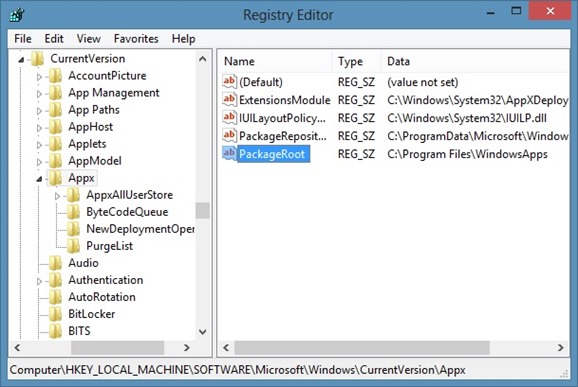Maximize the Registry Editor window

click(516, 11)
